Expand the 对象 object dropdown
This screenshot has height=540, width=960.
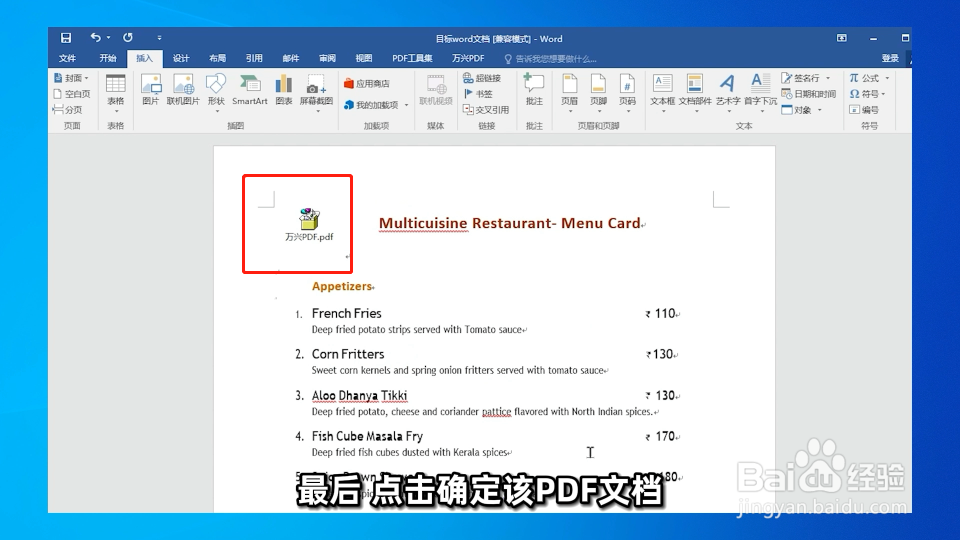point(820,110)
